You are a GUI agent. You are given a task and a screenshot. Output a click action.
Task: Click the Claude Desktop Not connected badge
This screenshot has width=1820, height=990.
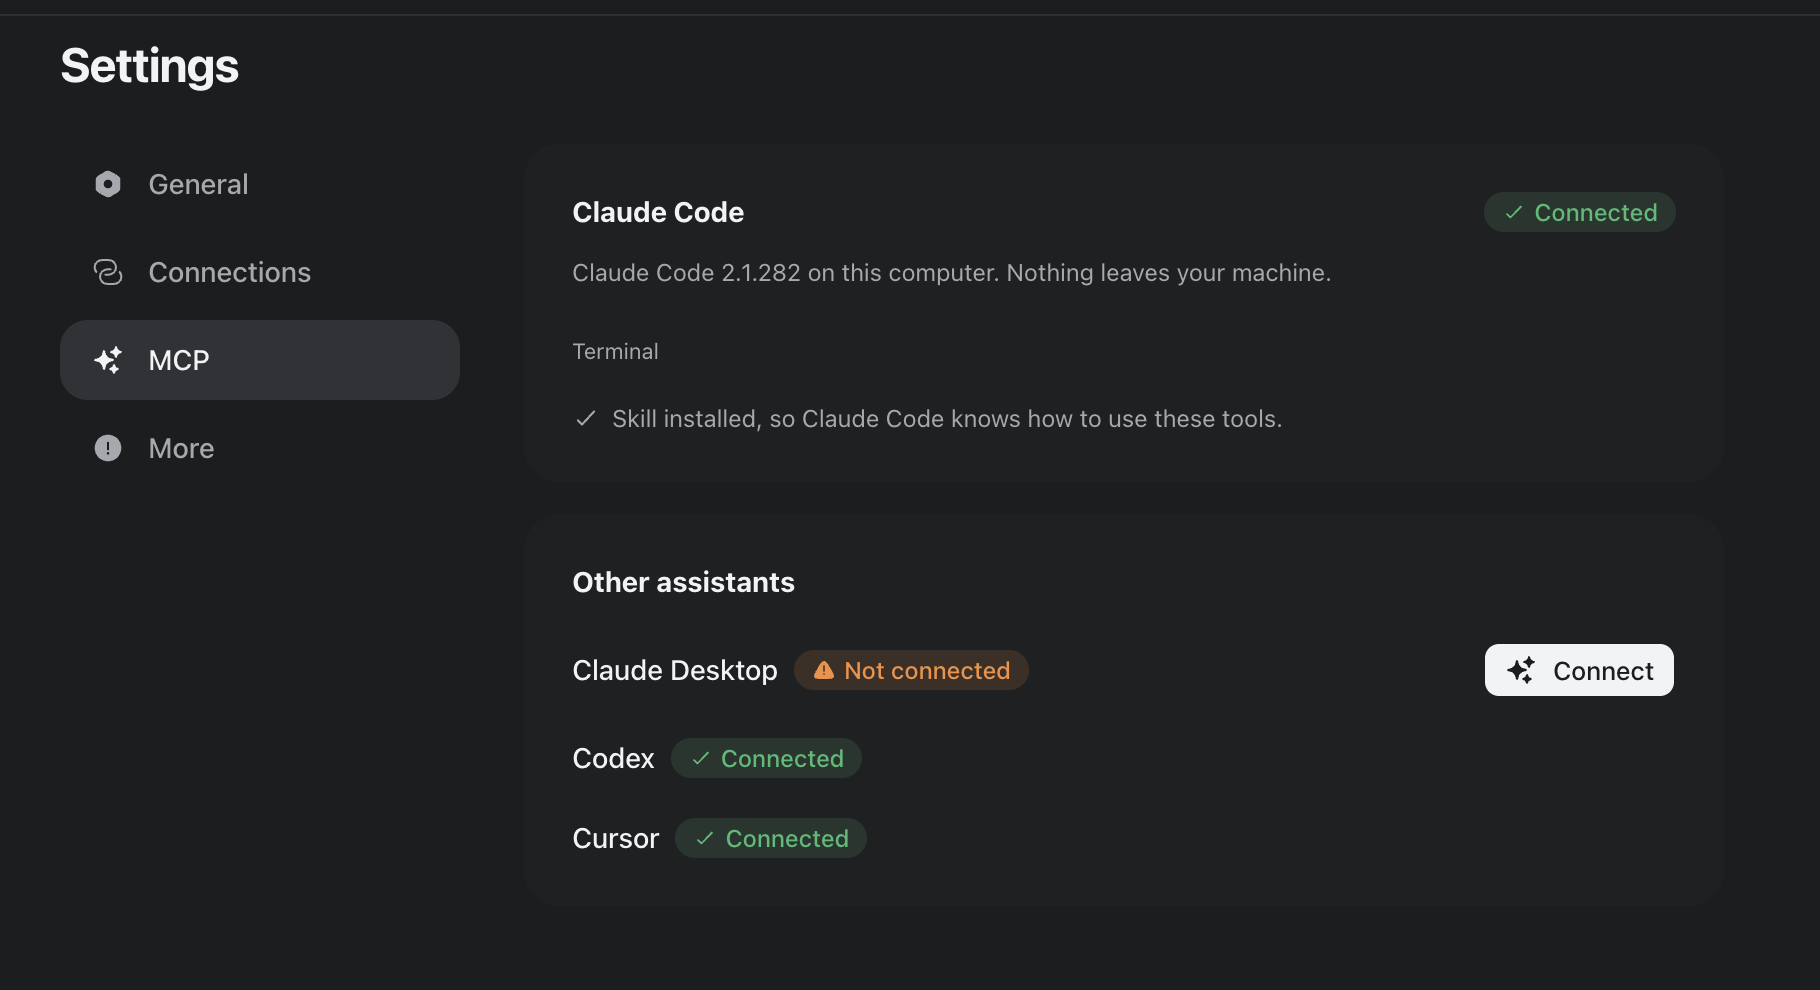point(911,670)
